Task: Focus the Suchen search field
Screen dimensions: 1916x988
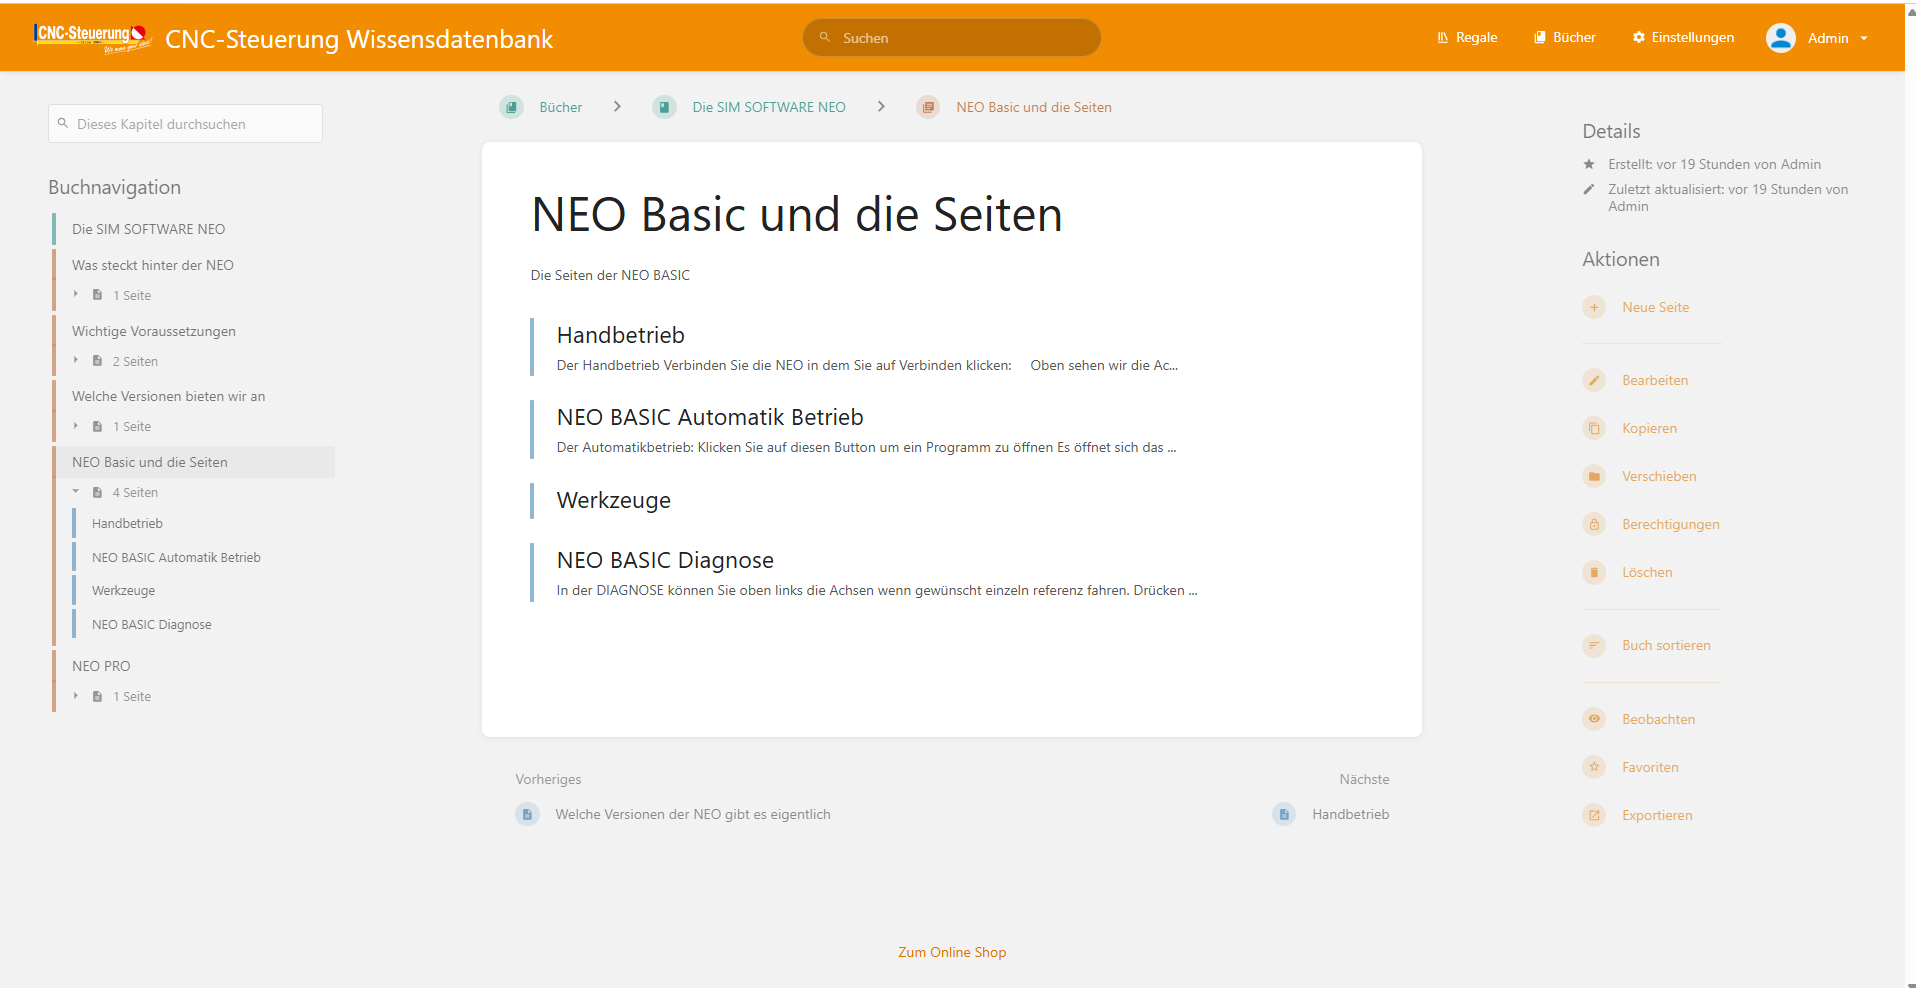Action: pos(952,38)
